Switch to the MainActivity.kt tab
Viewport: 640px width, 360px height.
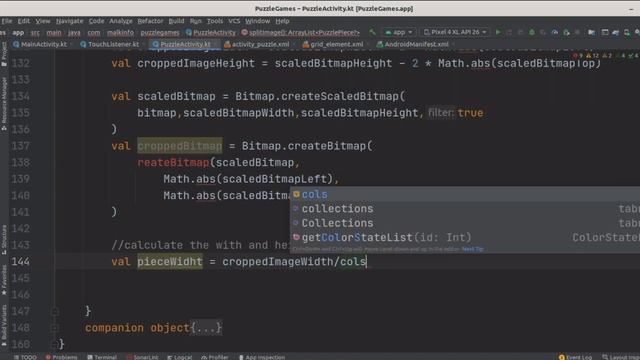click(43, 44)
